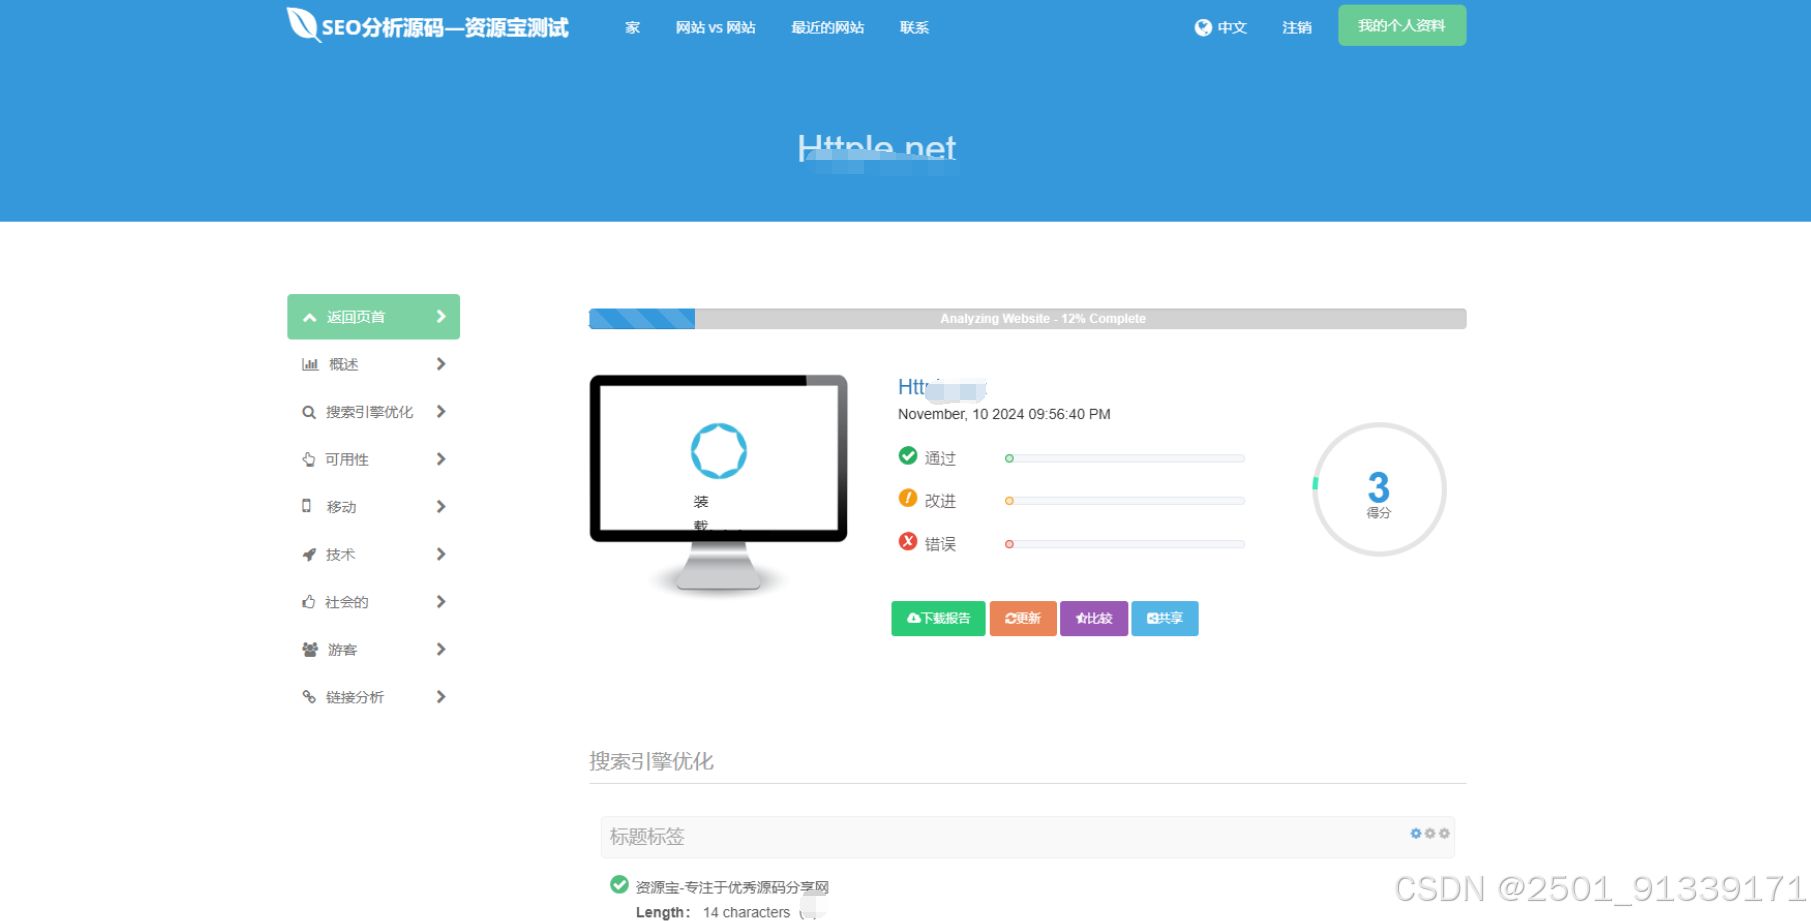This screenshot has width=1811, height=921.
Task: Select the 概述 bar chart icon in sidebar
Action: click(x=310, y=364)
